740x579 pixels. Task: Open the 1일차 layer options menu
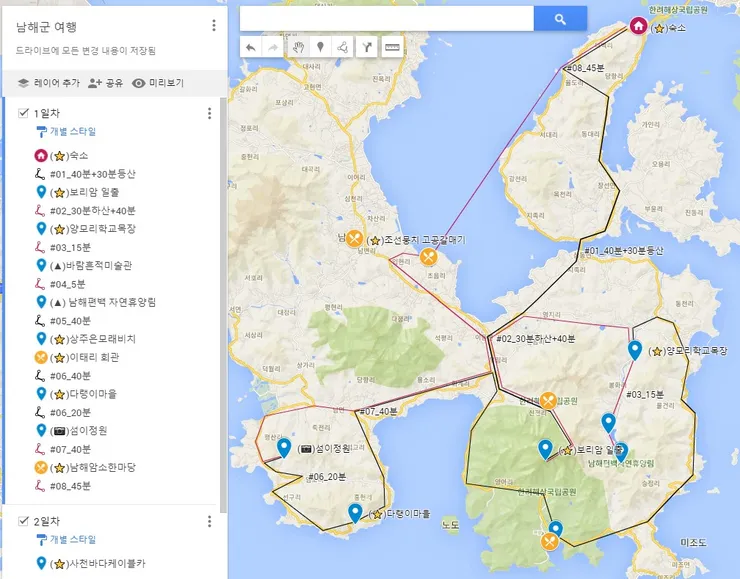pos(210,113)
